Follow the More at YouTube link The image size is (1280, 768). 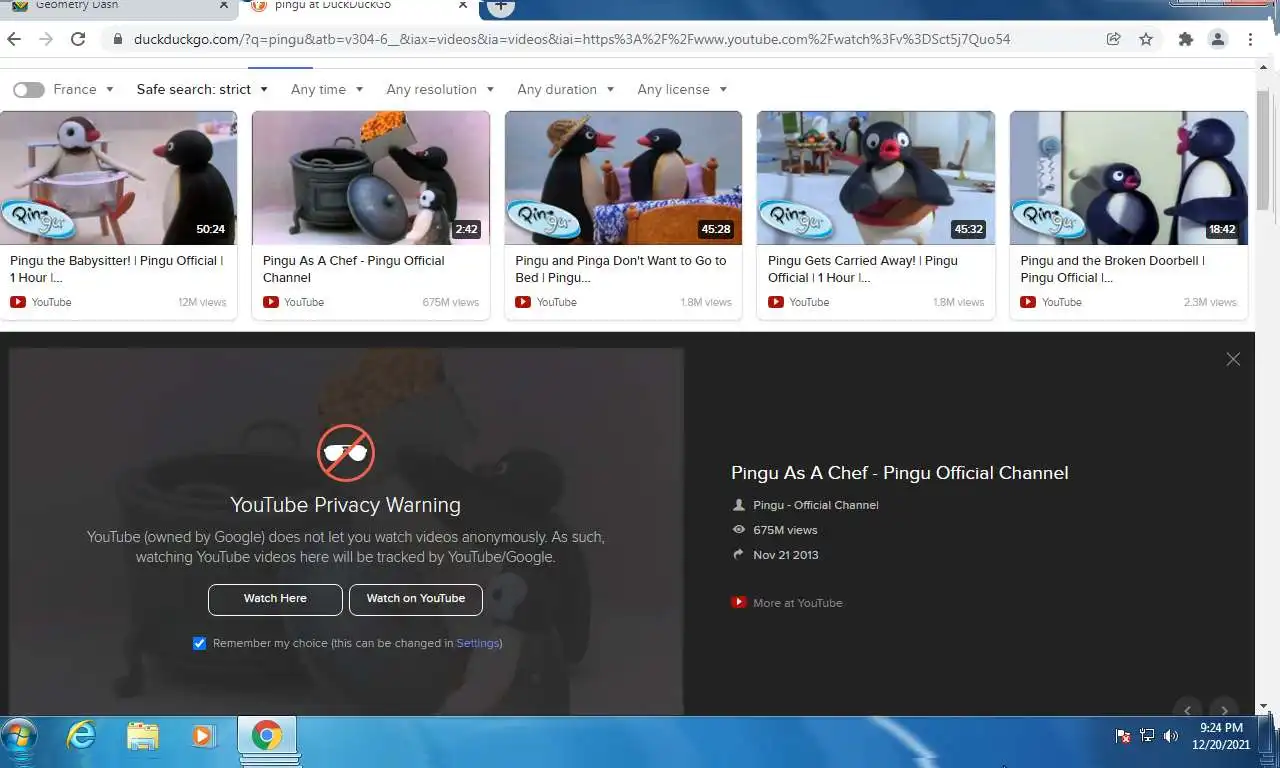[x=797, y=603]
